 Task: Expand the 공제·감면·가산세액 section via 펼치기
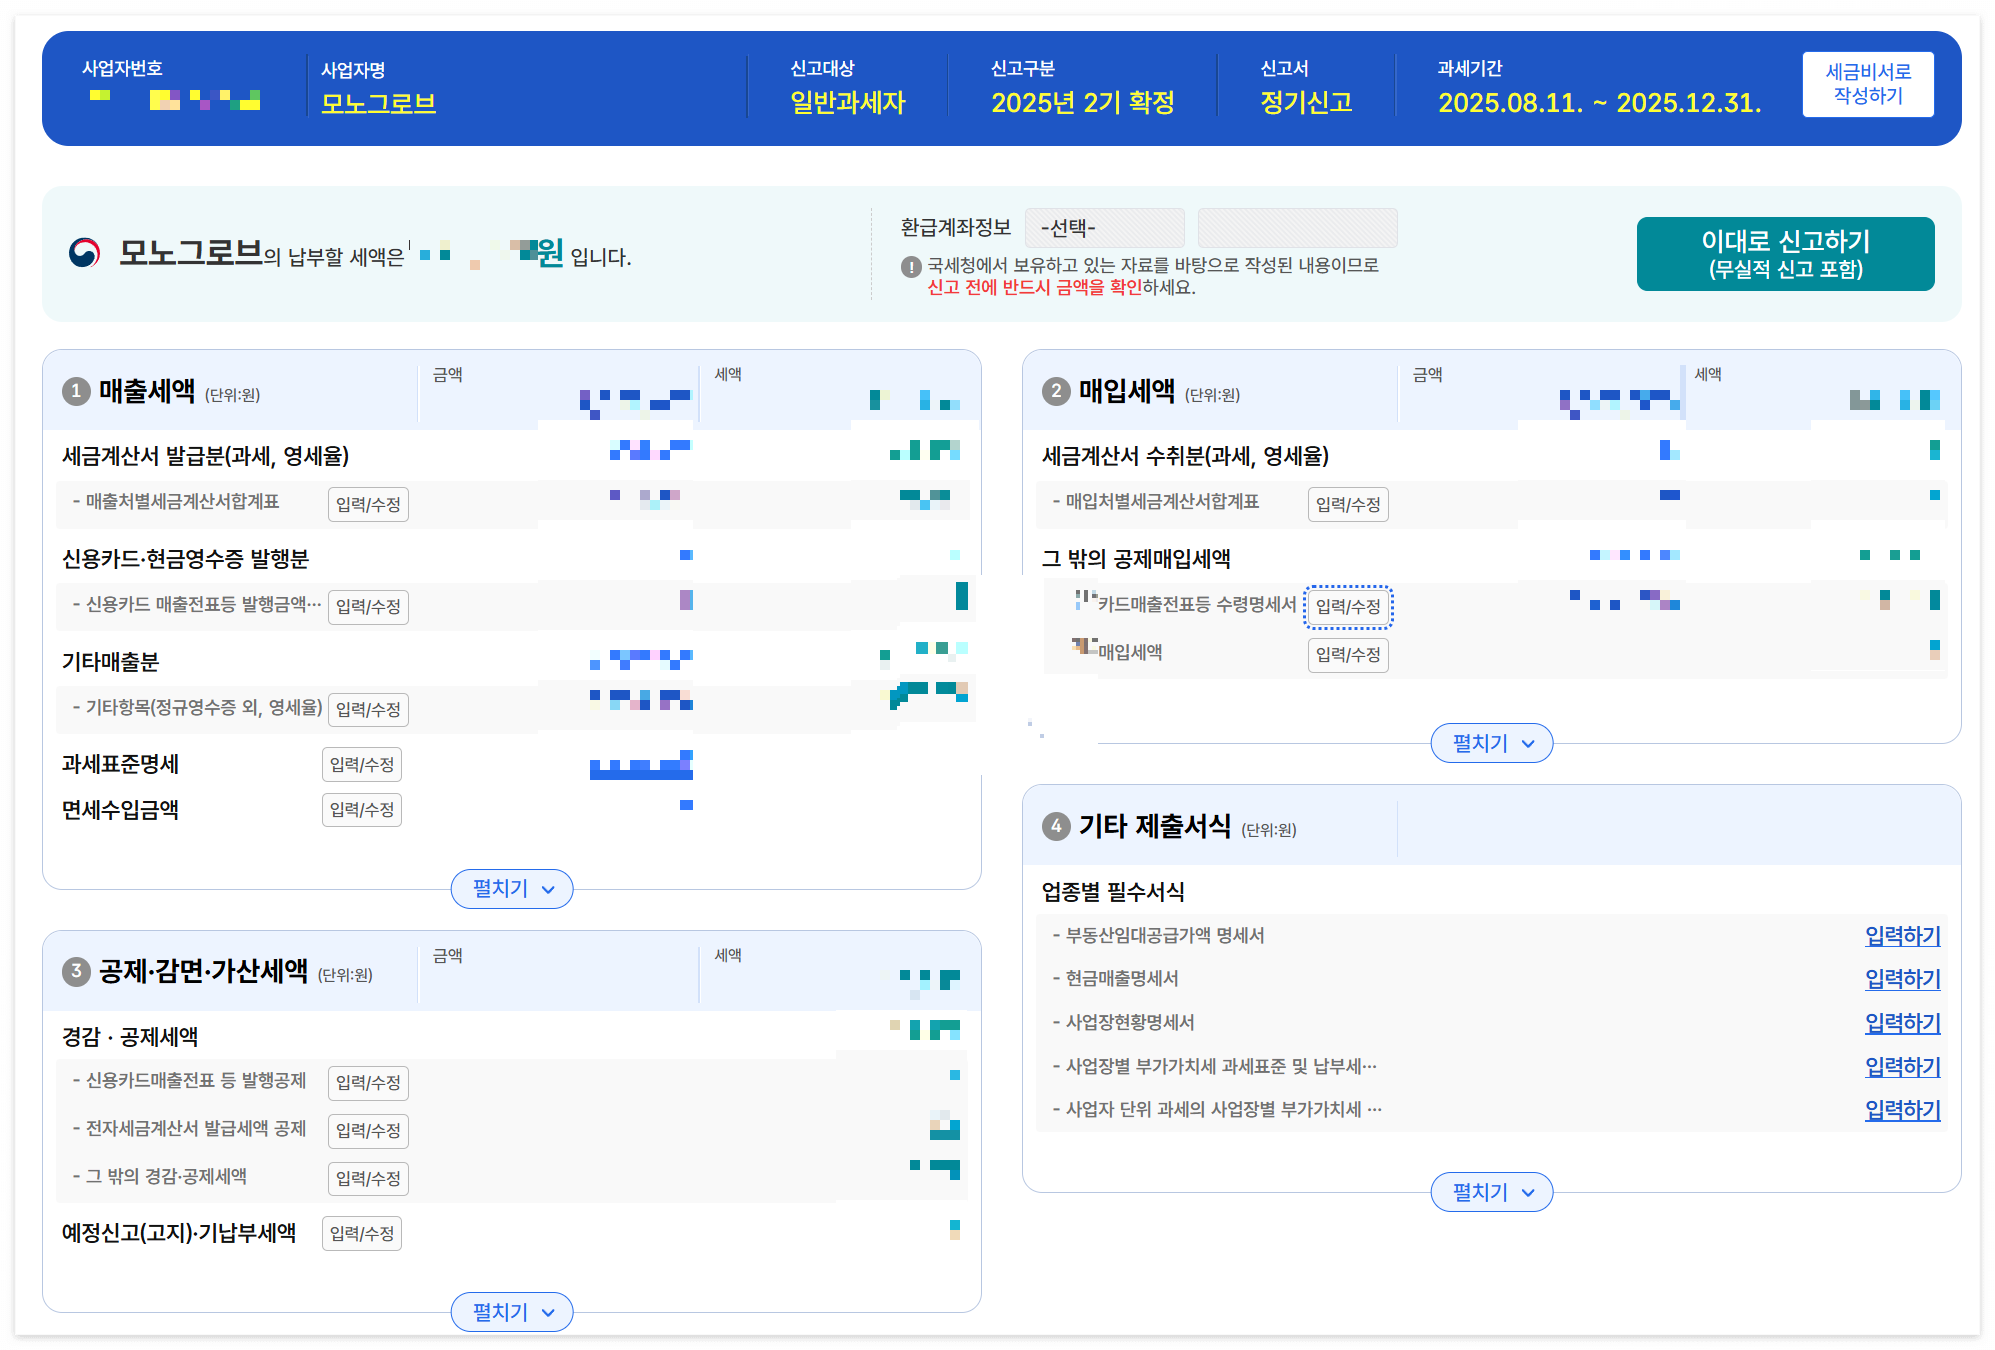point(511,1311)
